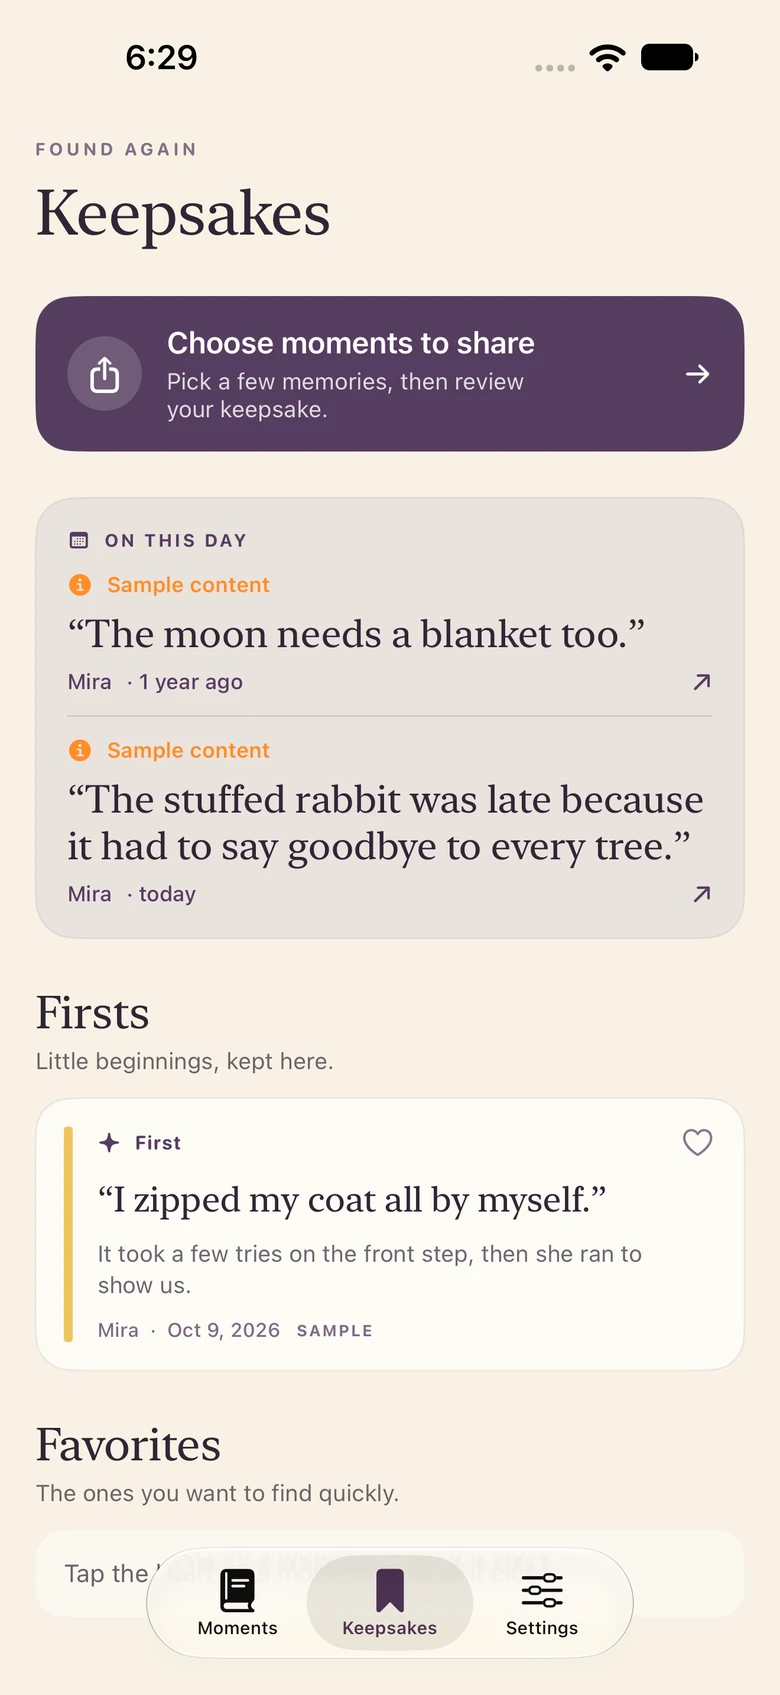Tap the right arrow on the share banner
The width and height of the screenshot is (780, 1695).
pos(698,374)
